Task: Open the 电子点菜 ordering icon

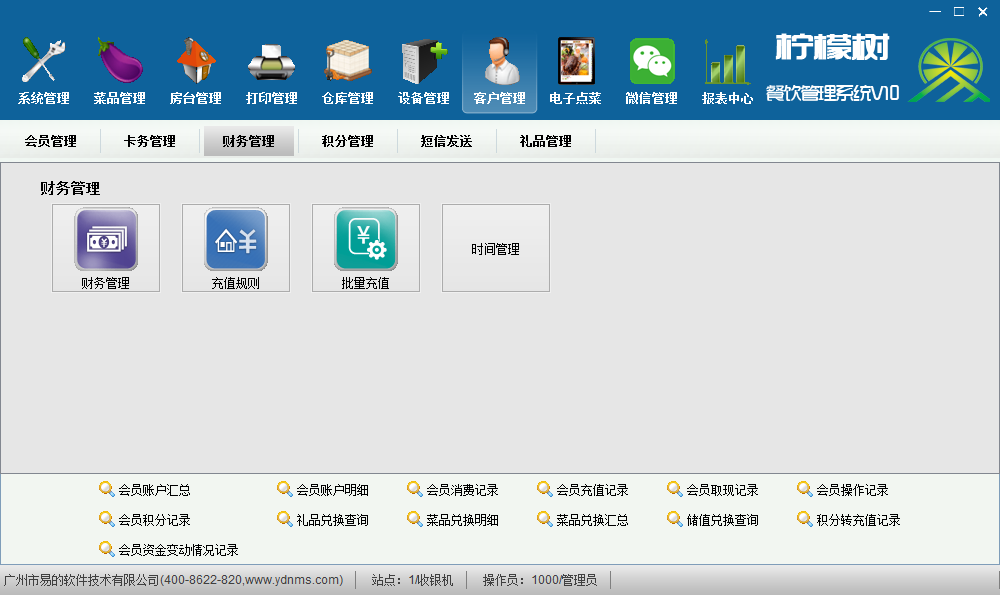Action: pos(575,62)
